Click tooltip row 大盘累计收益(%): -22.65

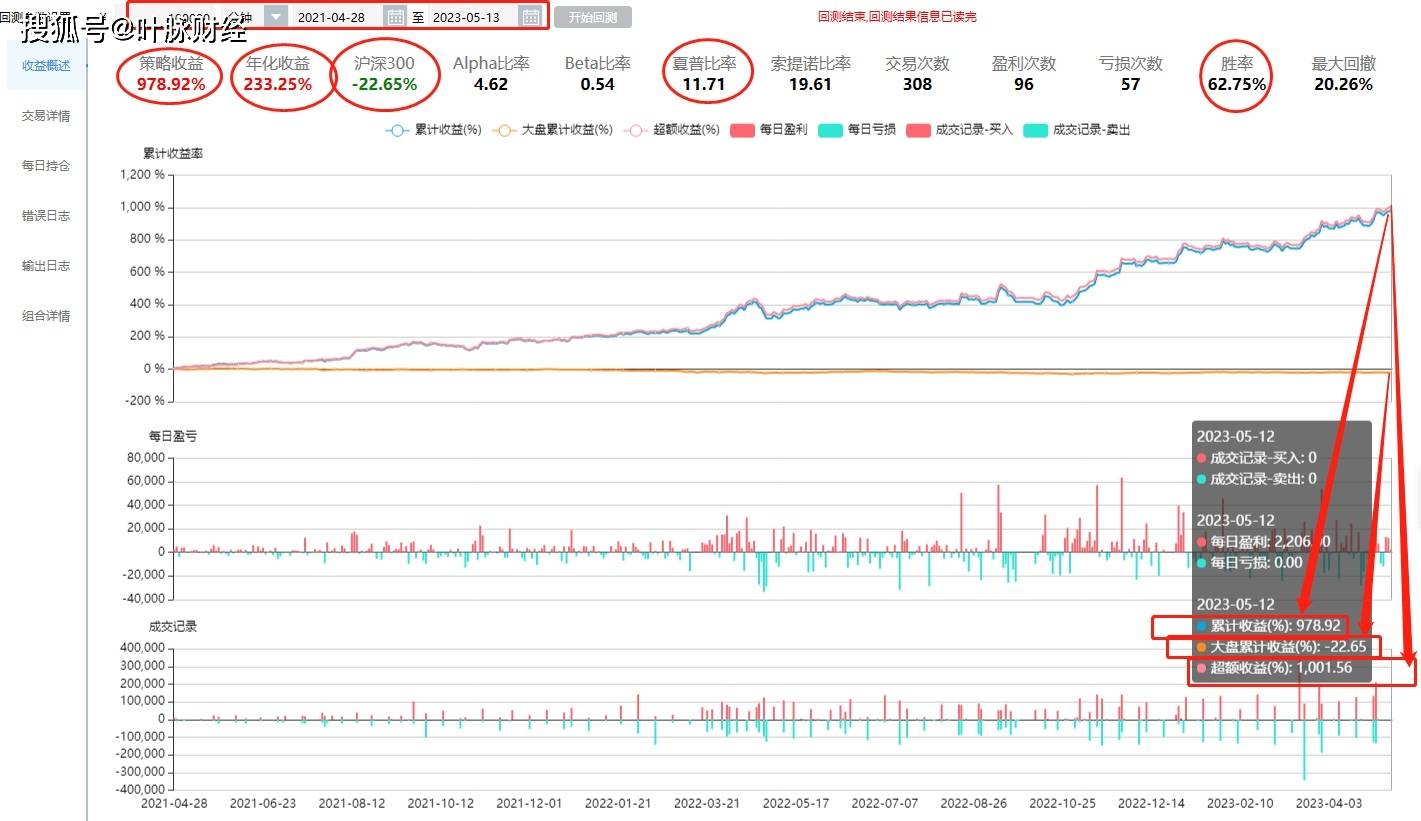[x=1281, y=647]
